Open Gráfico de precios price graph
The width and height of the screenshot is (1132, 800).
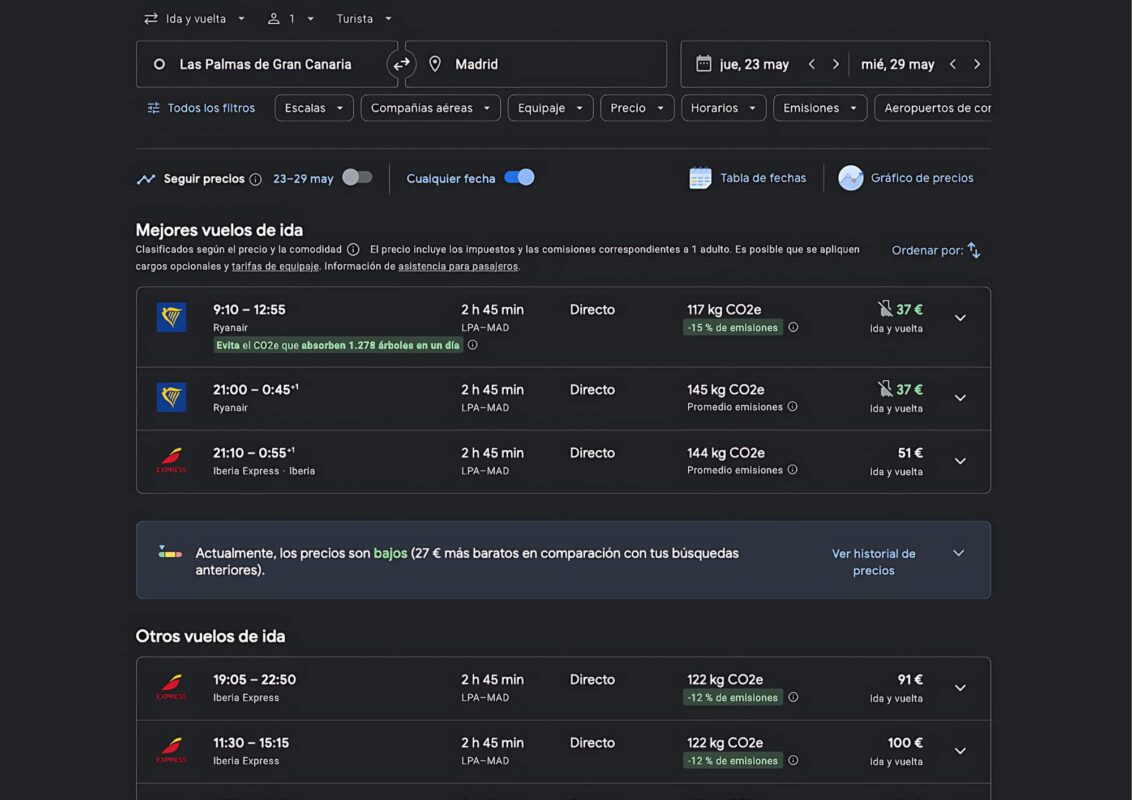point(905,178)
